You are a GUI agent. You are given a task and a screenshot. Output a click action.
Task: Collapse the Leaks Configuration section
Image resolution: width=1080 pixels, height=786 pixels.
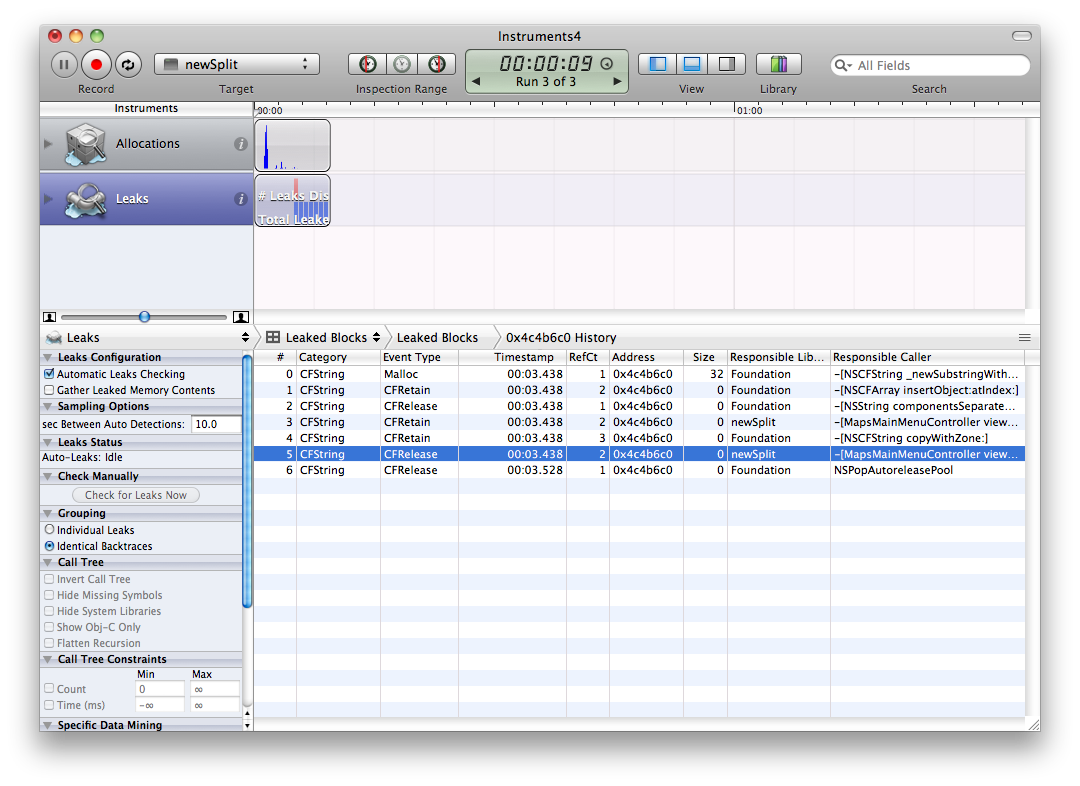pos(48,358)
